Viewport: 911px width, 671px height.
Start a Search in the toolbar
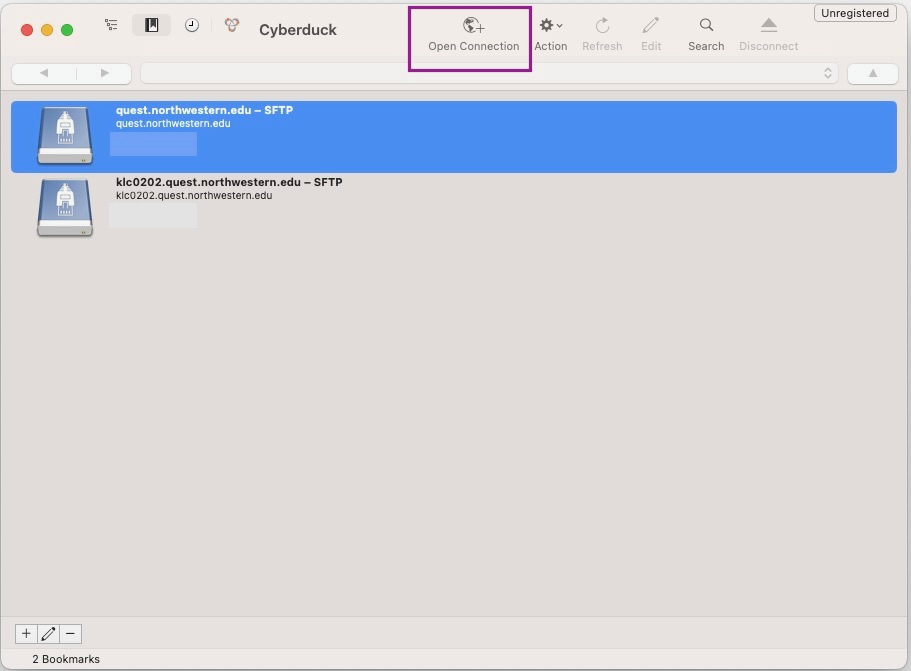coord(706,30)
